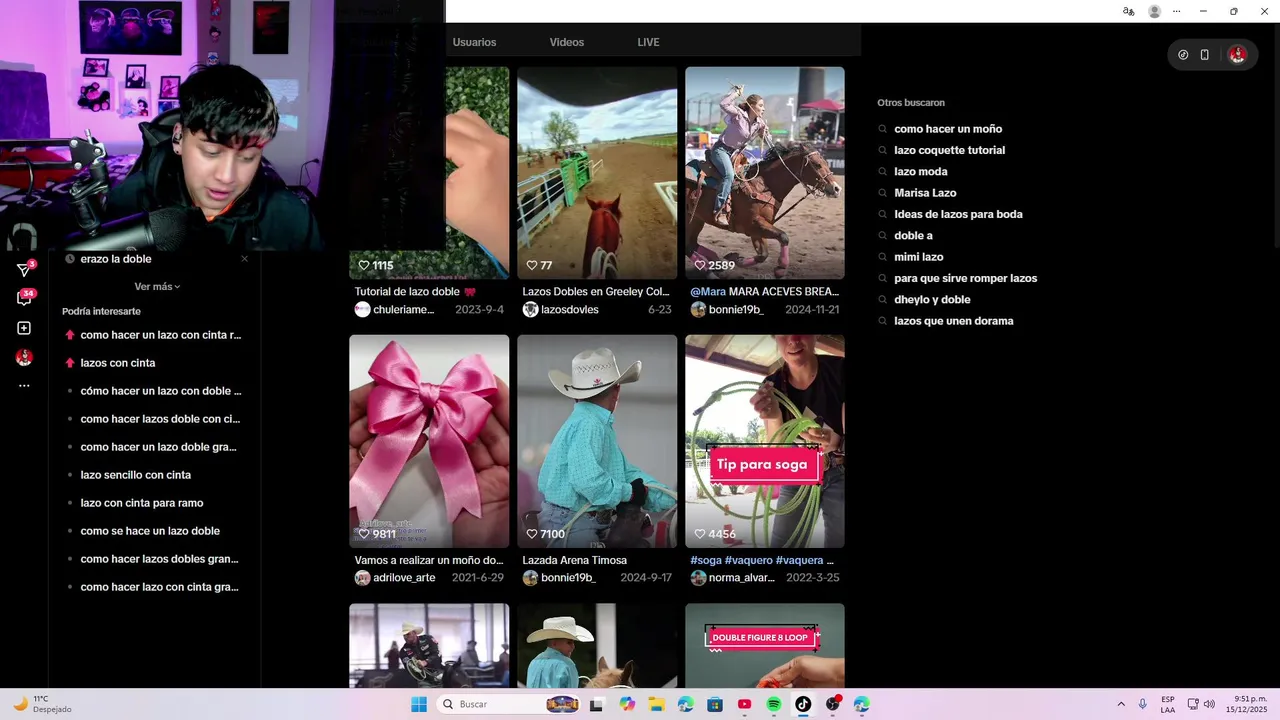The width and height of the screenshot is (1280, 720).
Task: Open the three-dot more menu in sidebar
Action: (24, 385)
